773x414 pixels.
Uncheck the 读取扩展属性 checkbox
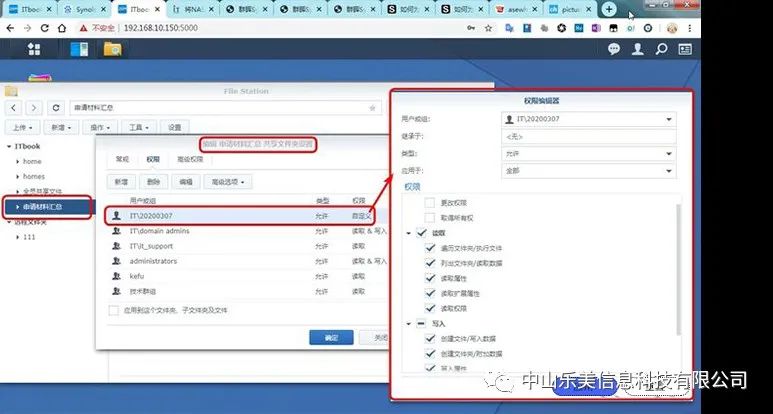point(429,293)
